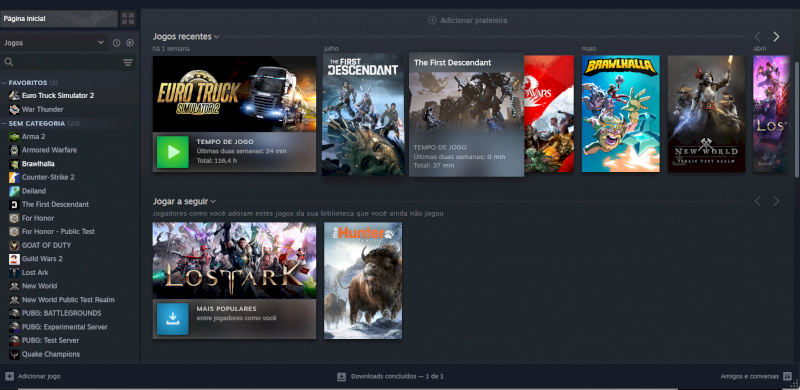800x390 pixels.
Task: Click the downloads icon in bottom bar
Action: (341, 377)
